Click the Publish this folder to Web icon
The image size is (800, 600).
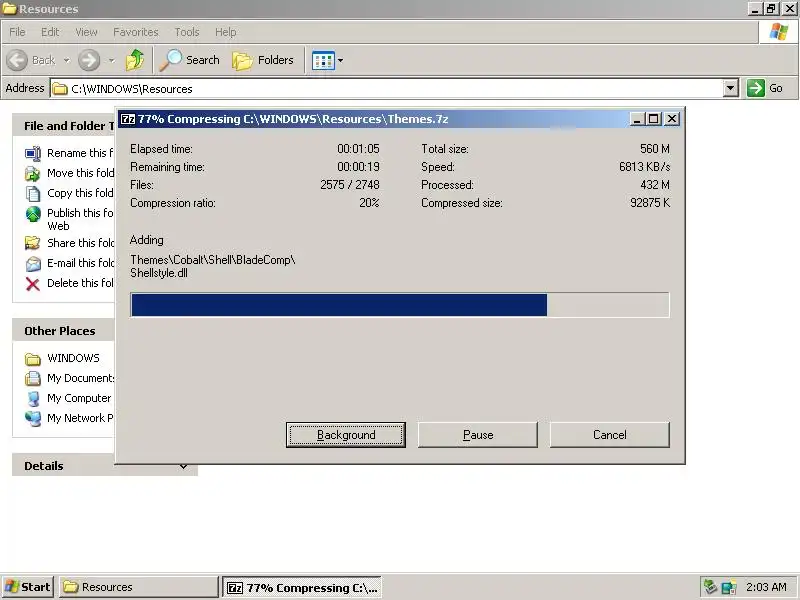pos(33,214)
